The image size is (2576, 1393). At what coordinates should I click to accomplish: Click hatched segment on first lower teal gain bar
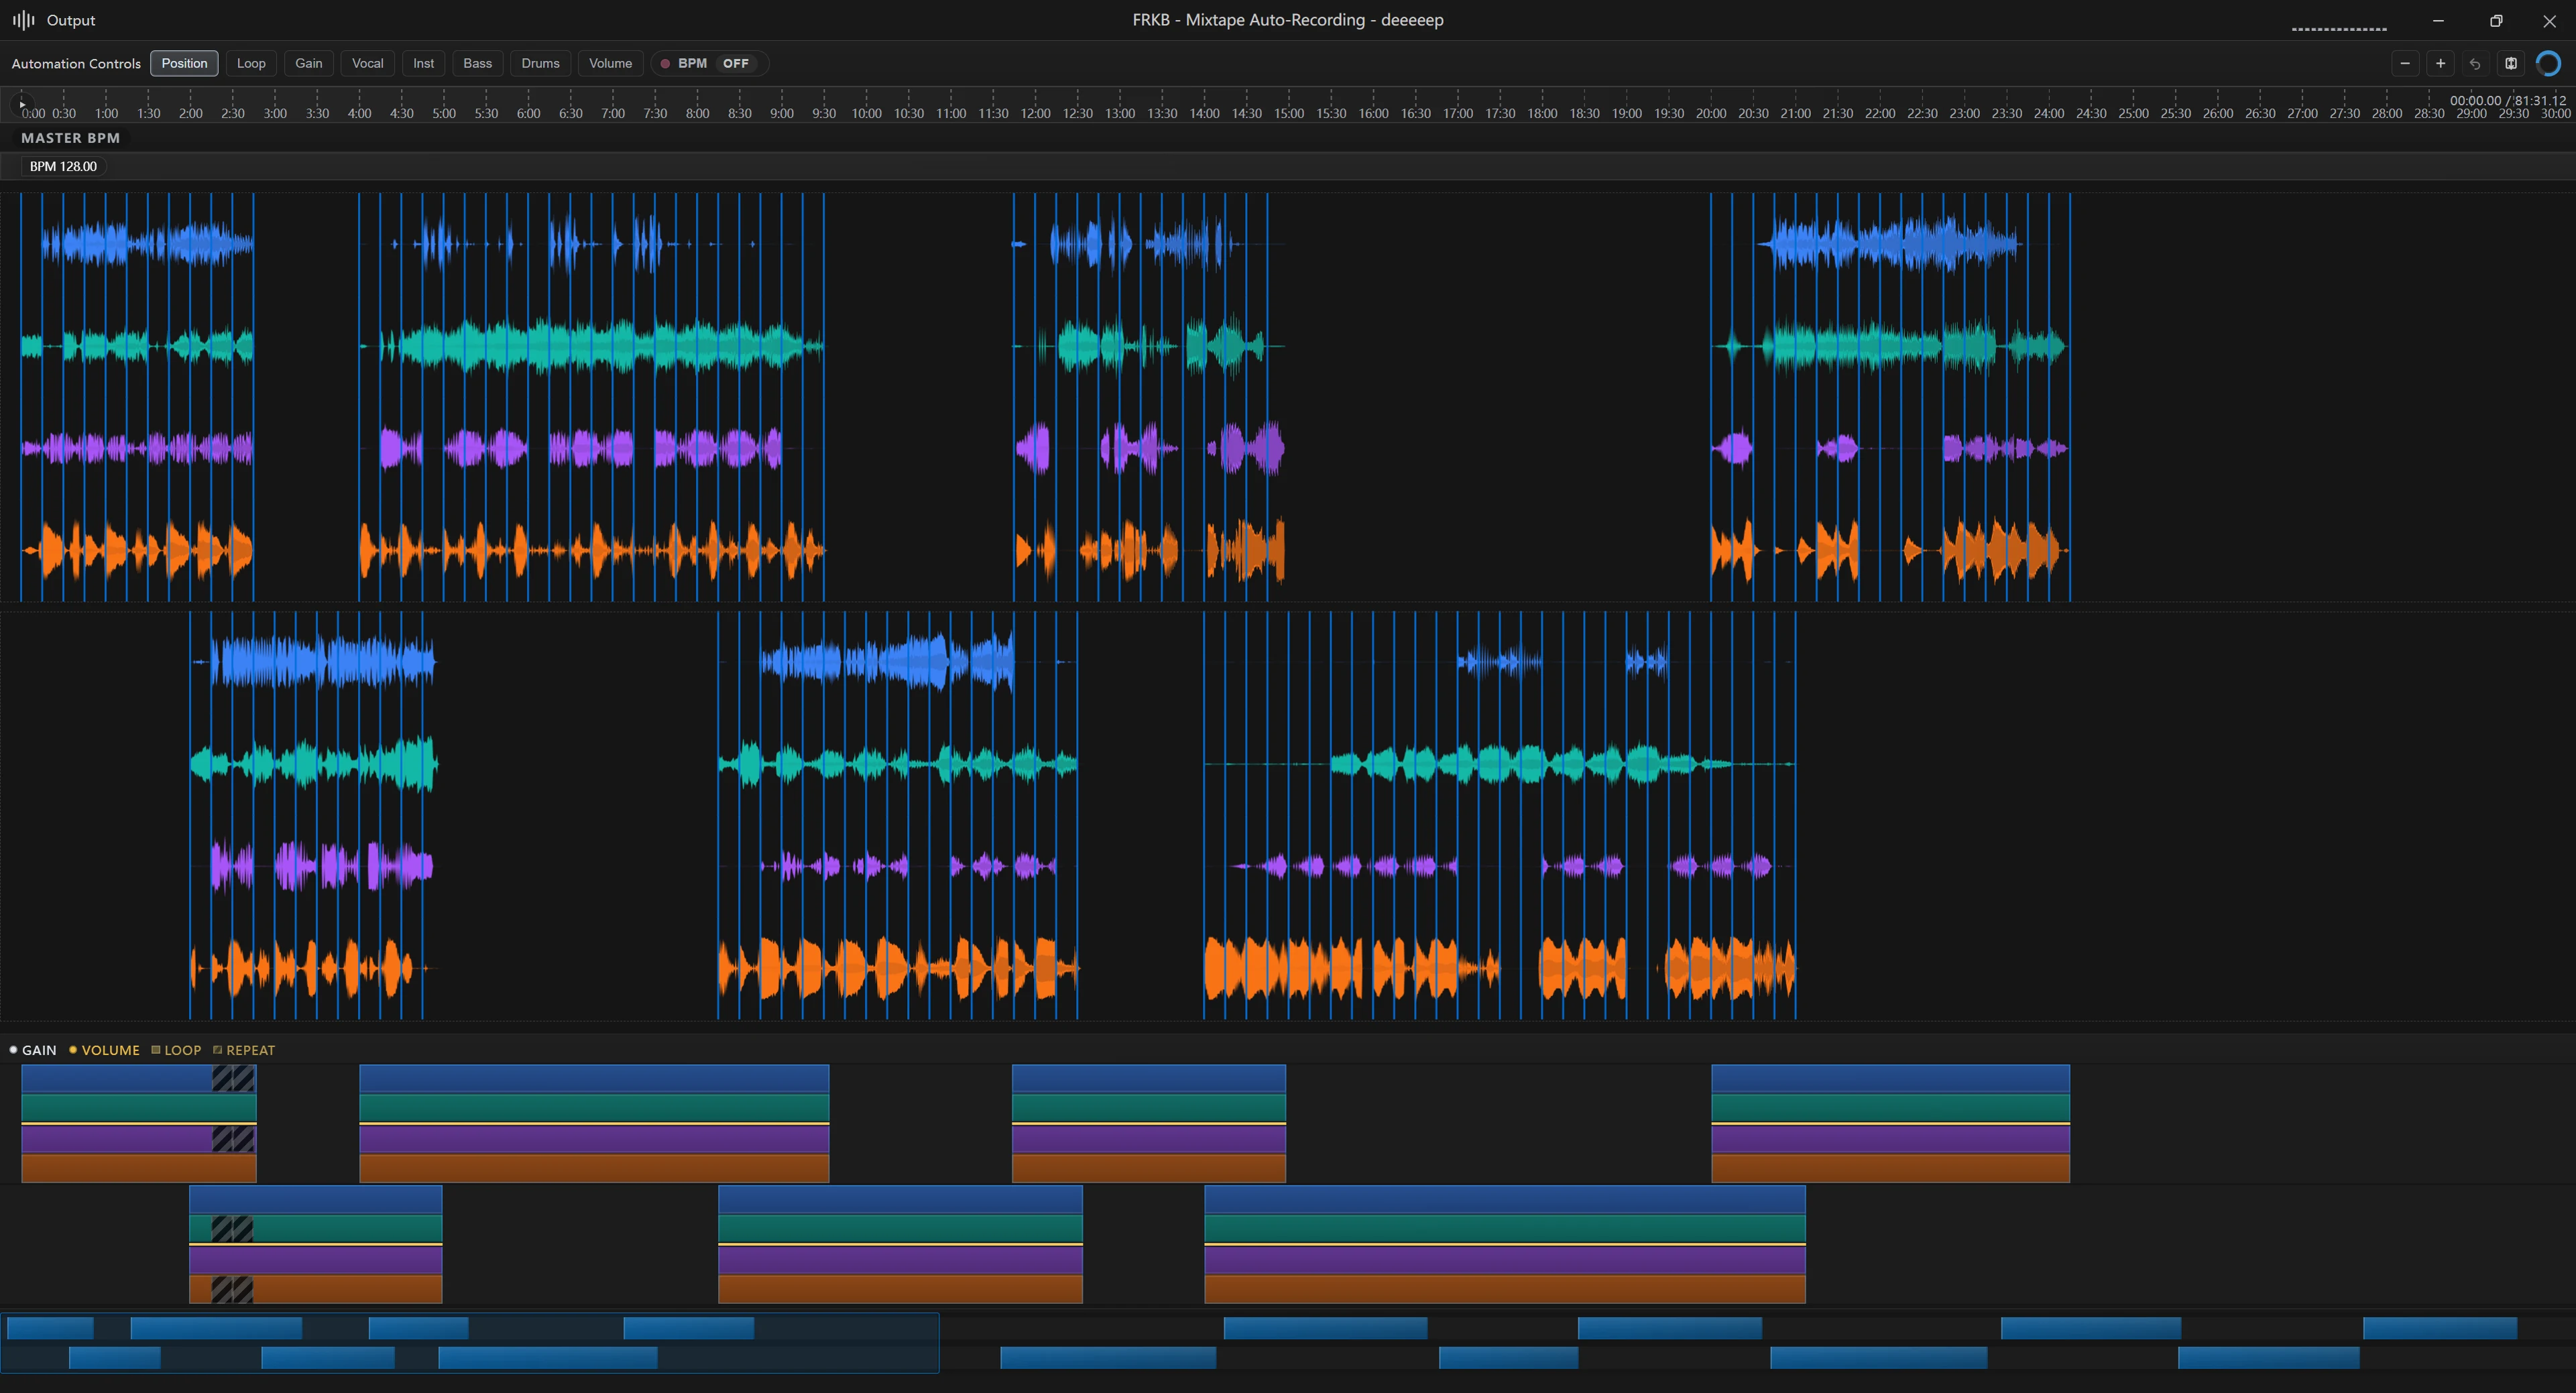[x=232, y=1229]
